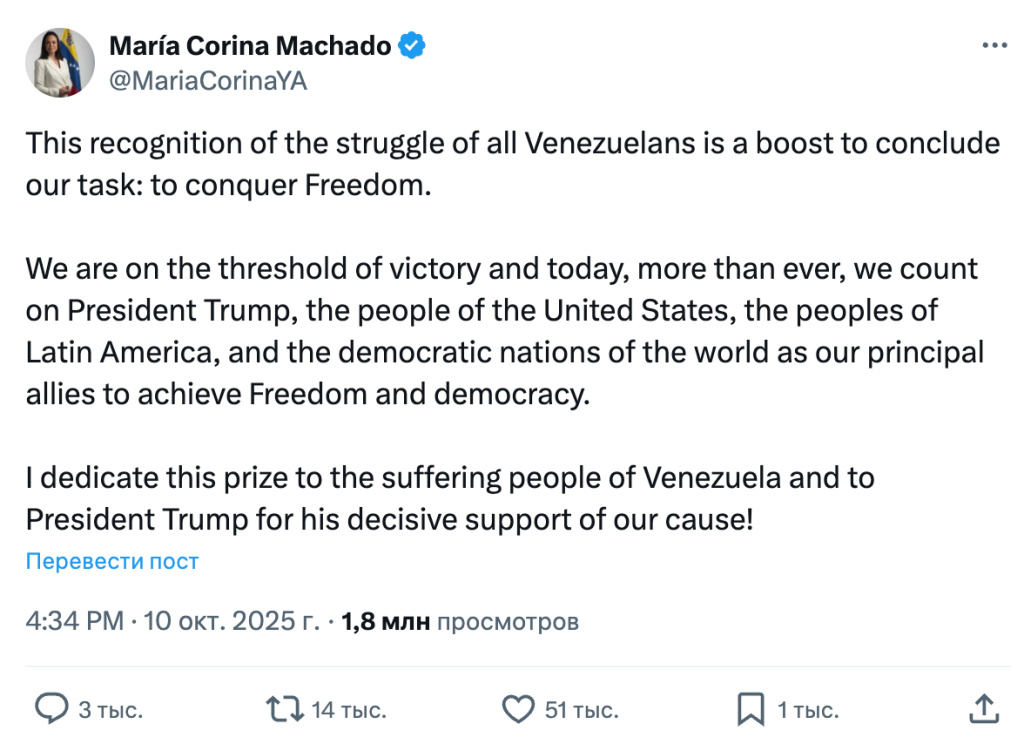This screenshot has width=1024, height=744.
Task: Click the paragraph starting "I dedicate this prize"
Action: 450,498
